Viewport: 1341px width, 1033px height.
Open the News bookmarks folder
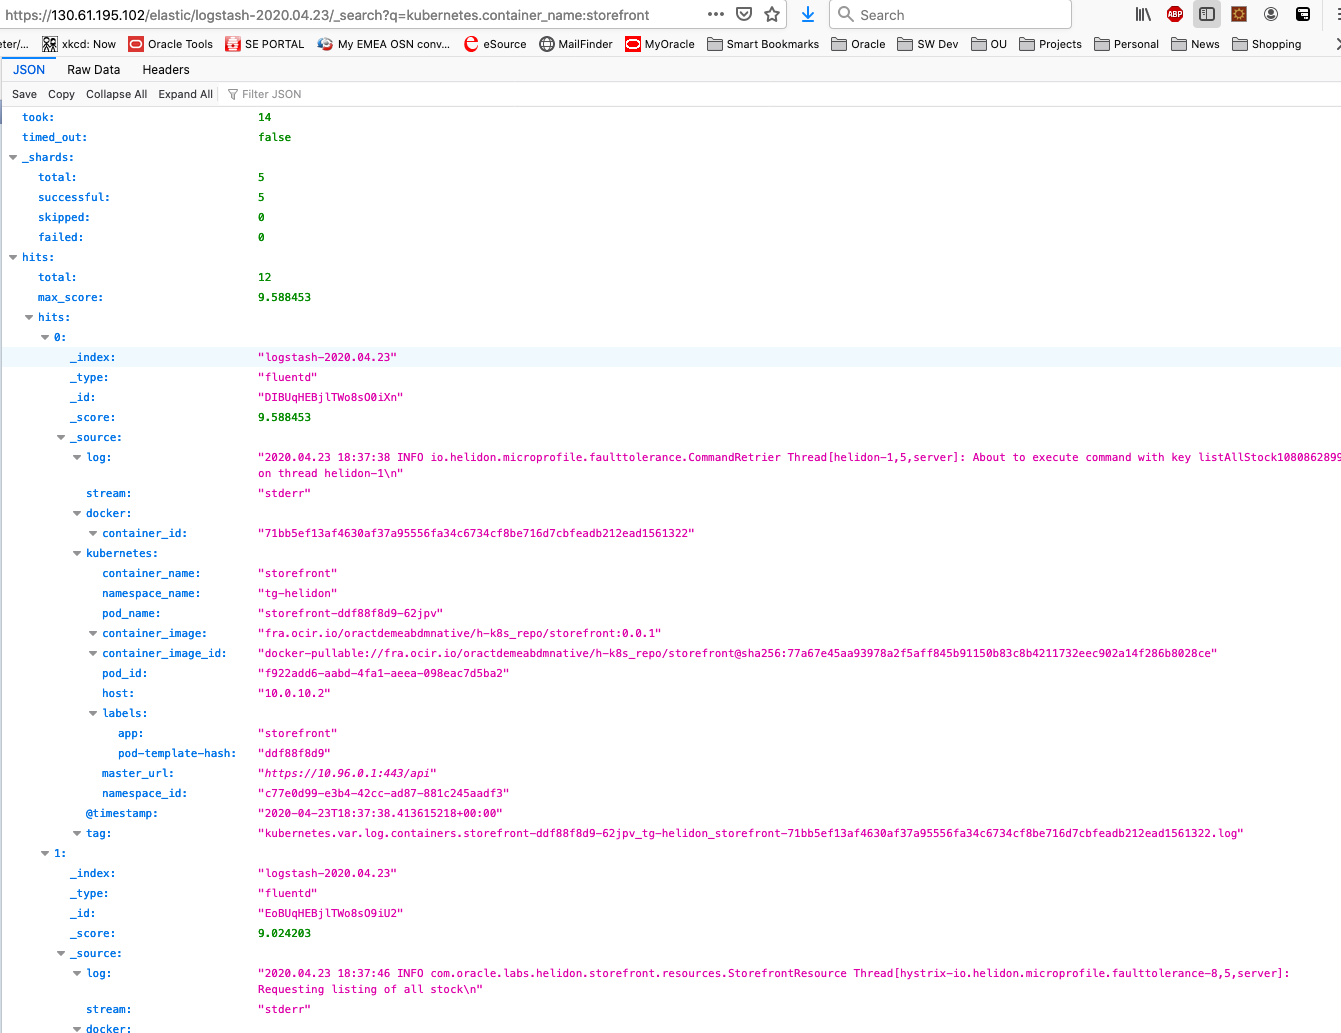pyautogui.click(x=1196, y=44)
